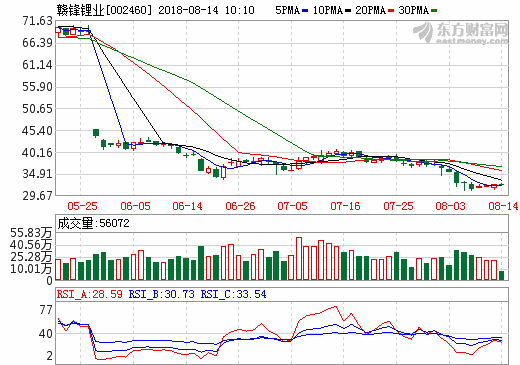Click the red 20PMA color swatch
The height and width of the screenshot is (365, 520).
click(x=391, y=11)
